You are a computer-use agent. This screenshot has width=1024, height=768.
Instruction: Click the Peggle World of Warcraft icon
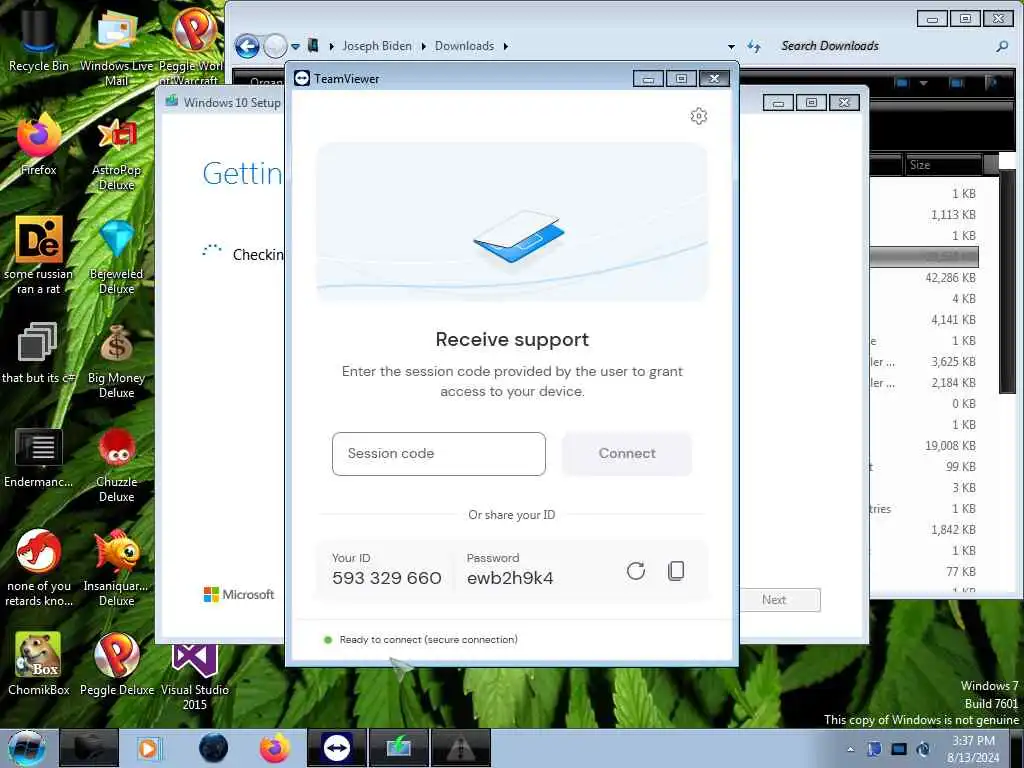tap(193, 47)
